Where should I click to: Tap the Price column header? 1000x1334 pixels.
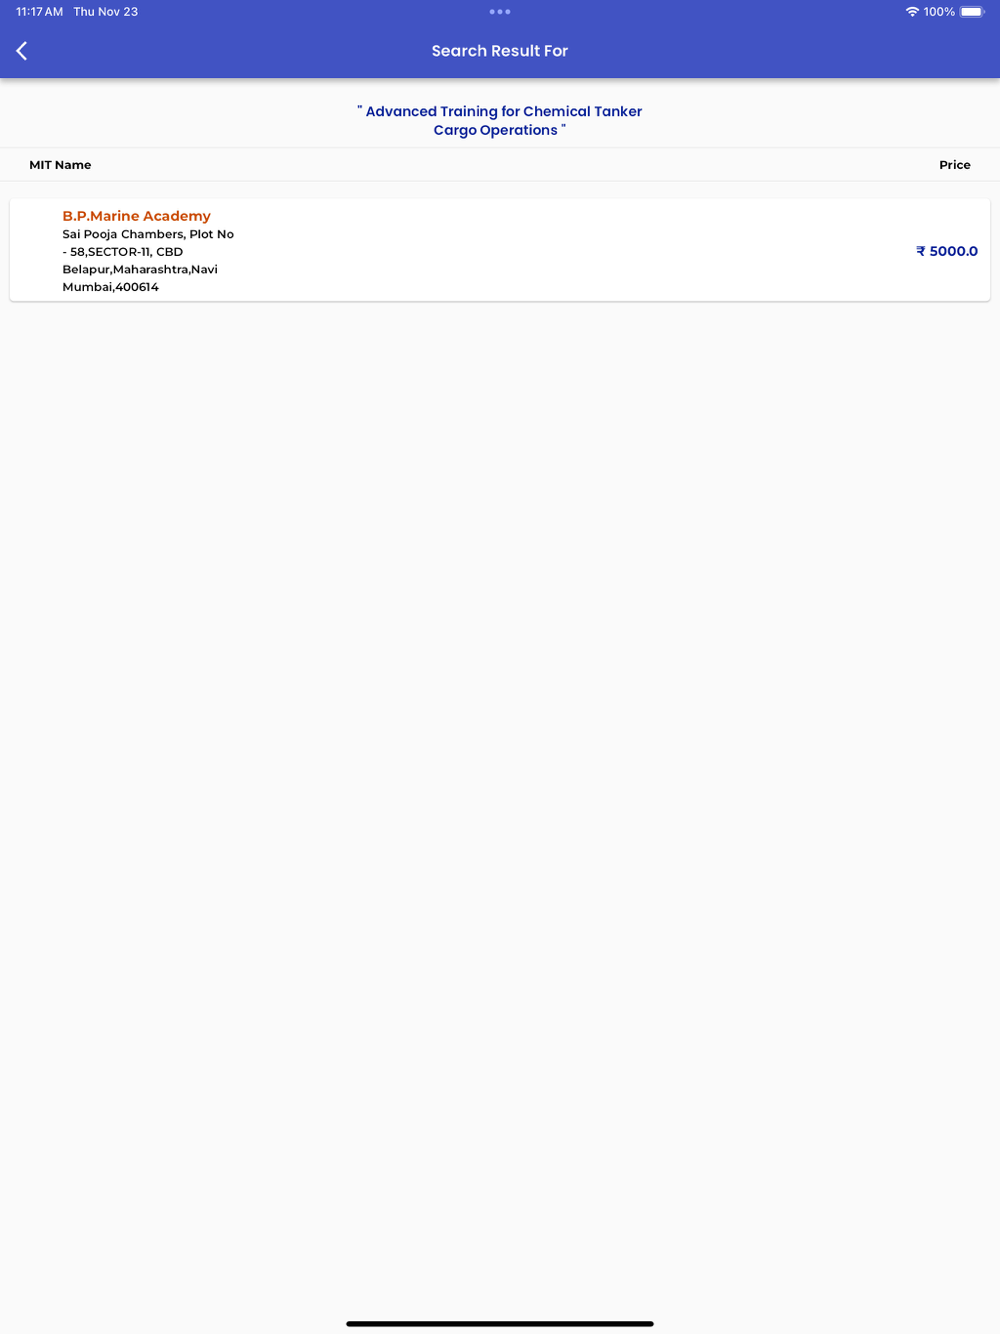(x=955, y=165)
